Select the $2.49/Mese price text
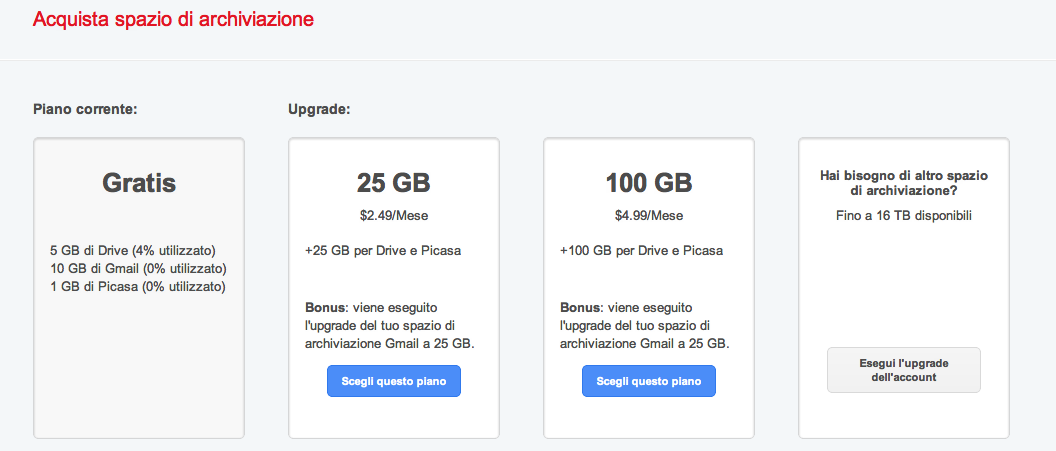 click(394, 216)
